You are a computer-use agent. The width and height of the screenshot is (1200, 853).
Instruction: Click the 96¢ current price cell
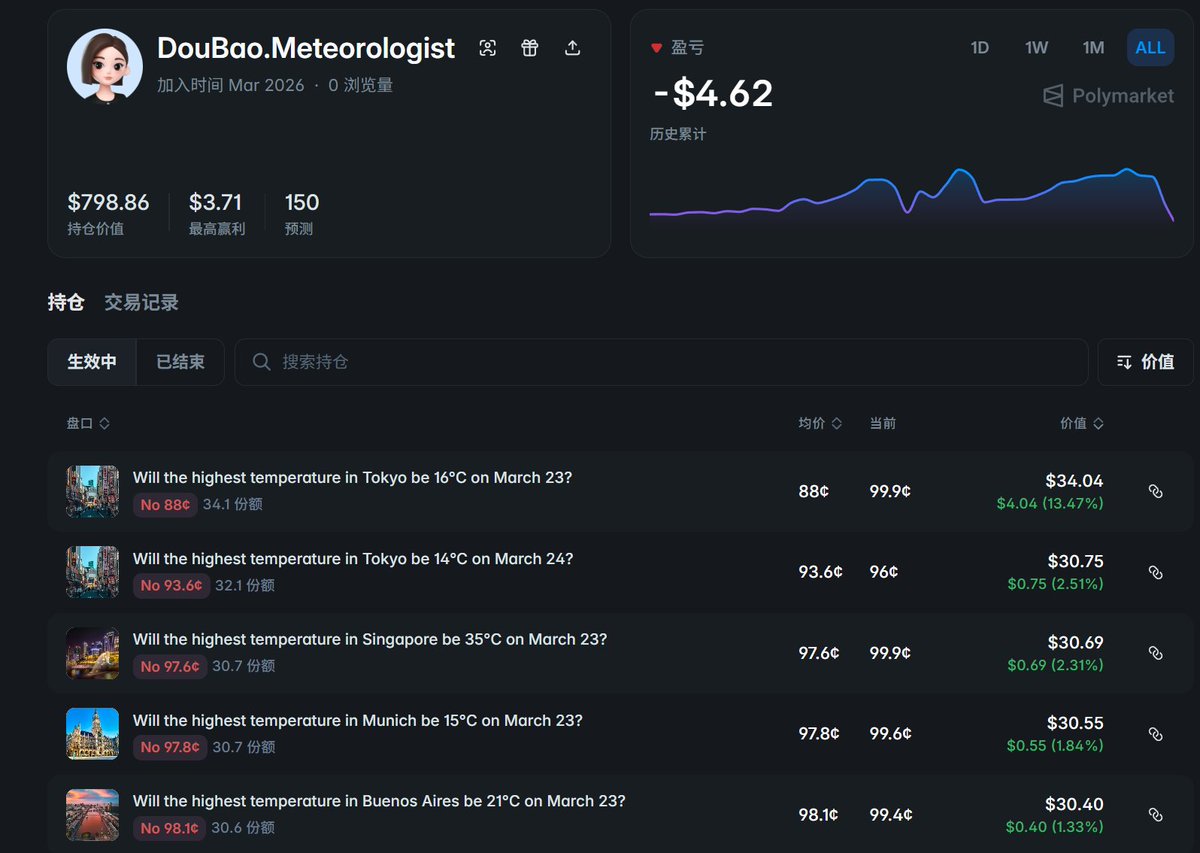coord(884,572)
